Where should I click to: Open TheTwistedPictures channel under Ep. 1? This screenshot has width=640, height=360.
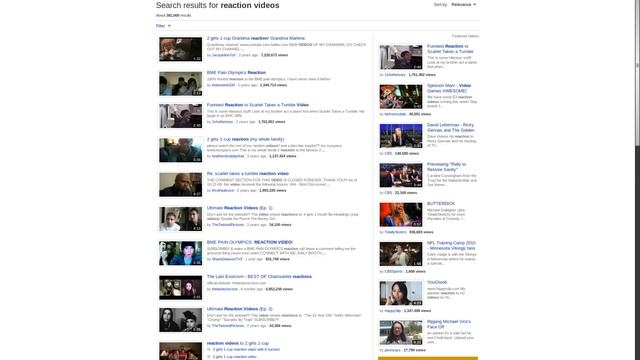pyautogui.click(x=228, y=225)
